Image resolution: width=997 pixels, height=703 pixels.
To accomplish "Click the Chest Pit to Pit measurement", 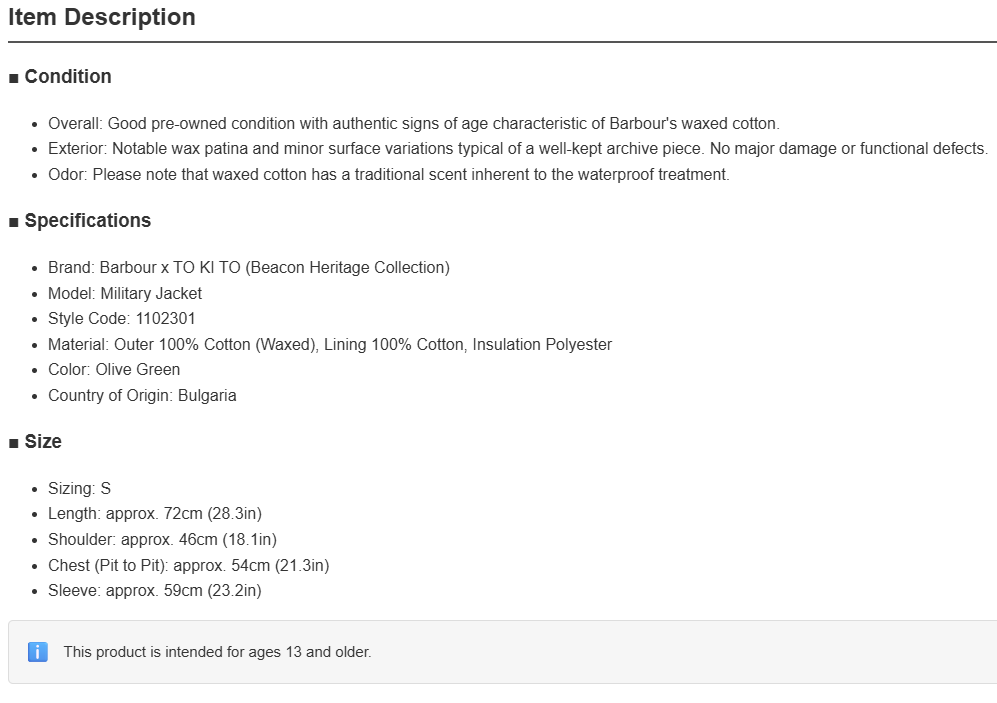I will pyautogui.click(x=188, y=566).
